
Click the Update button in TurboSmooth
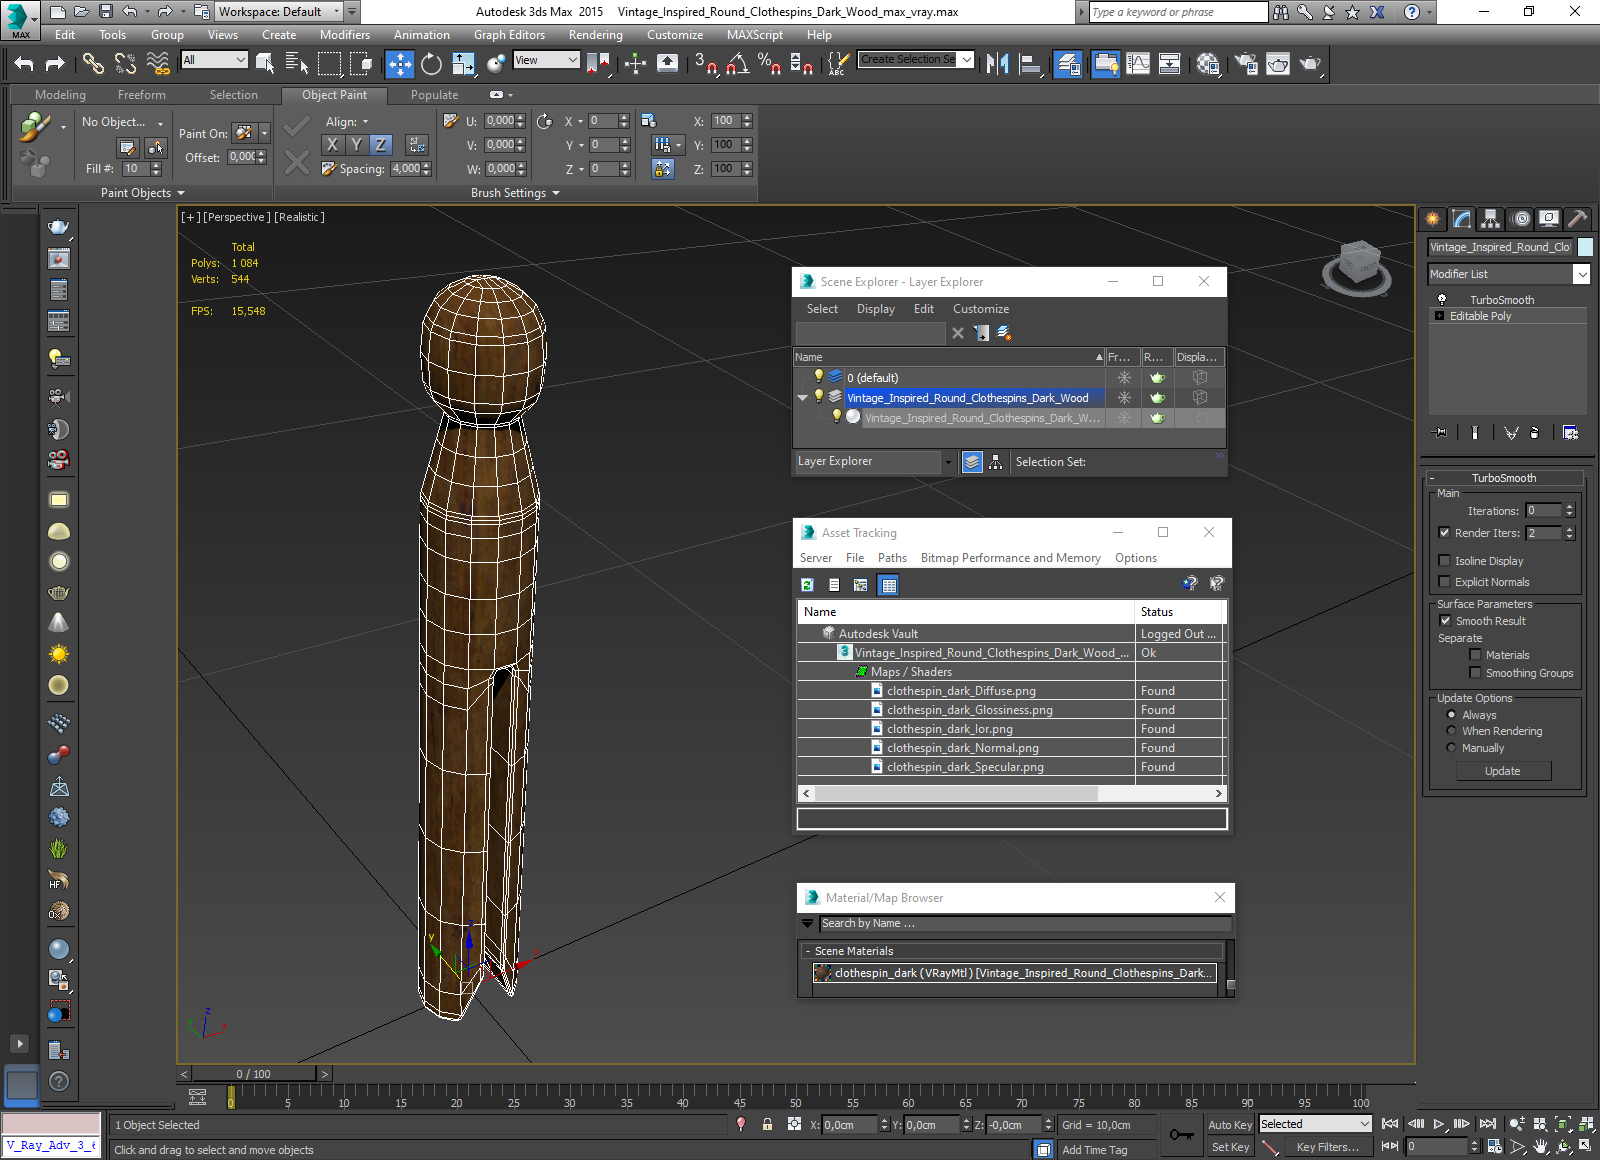tap(1503, 771)
